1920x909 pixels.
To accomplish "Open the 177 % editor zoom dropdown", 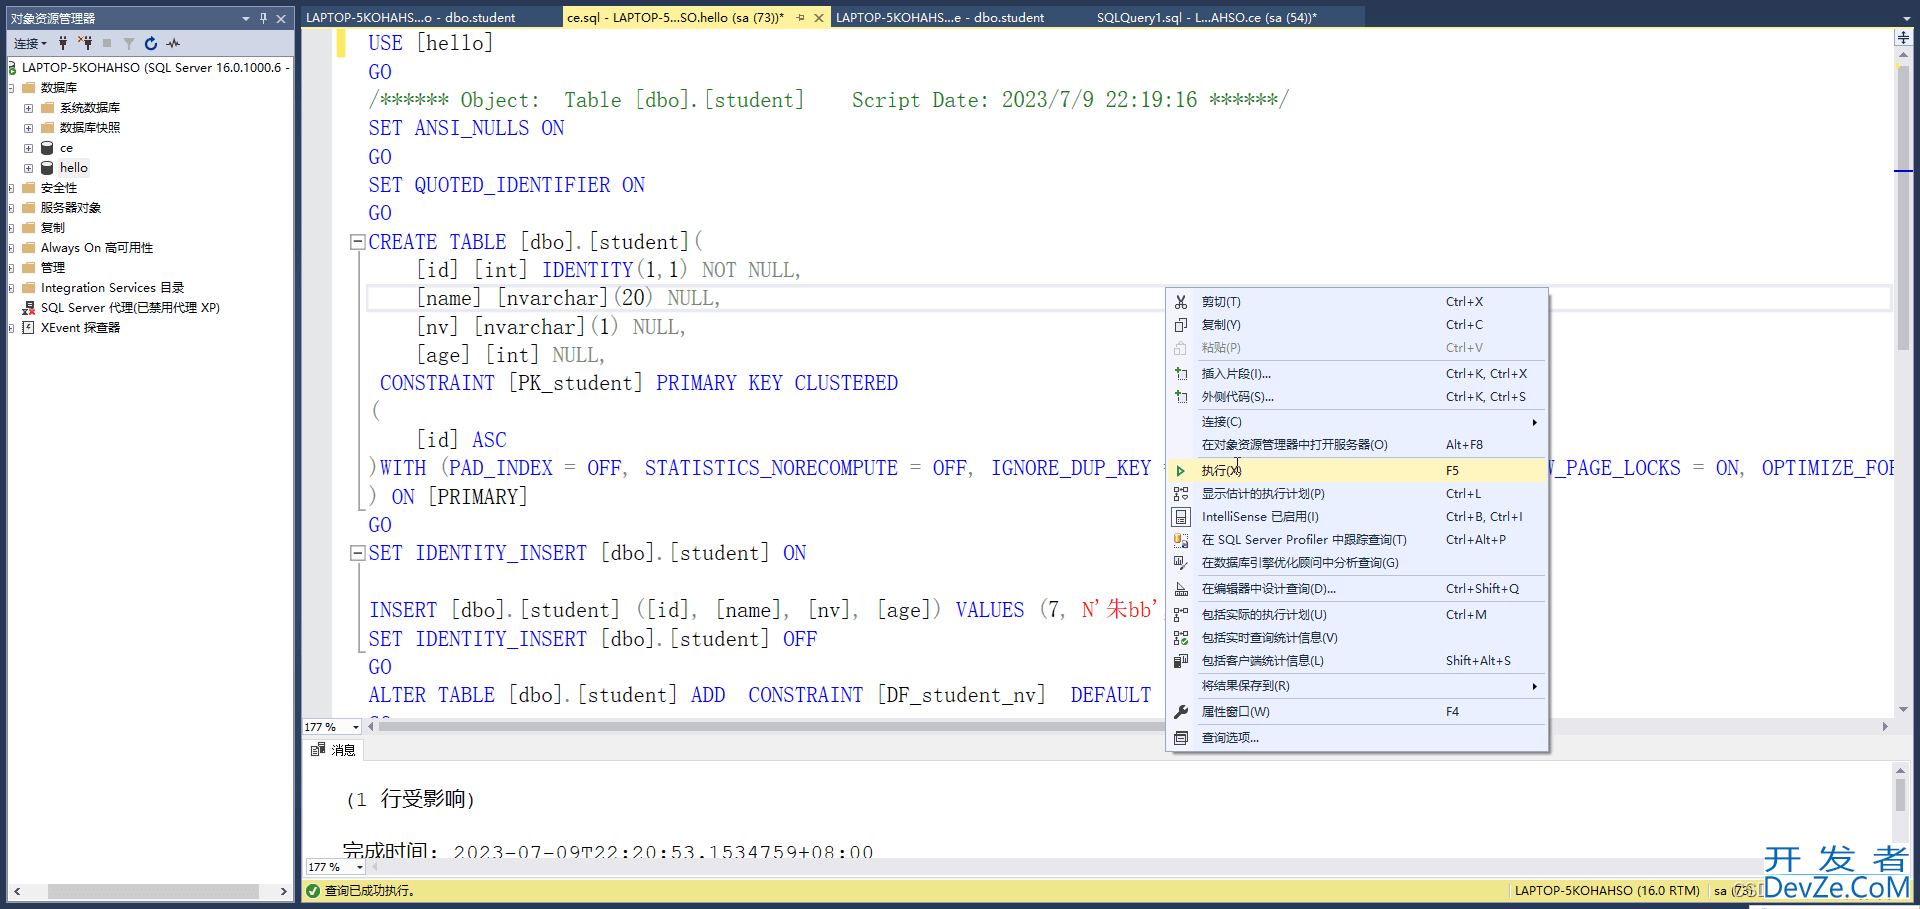I will tap(356, 727).
